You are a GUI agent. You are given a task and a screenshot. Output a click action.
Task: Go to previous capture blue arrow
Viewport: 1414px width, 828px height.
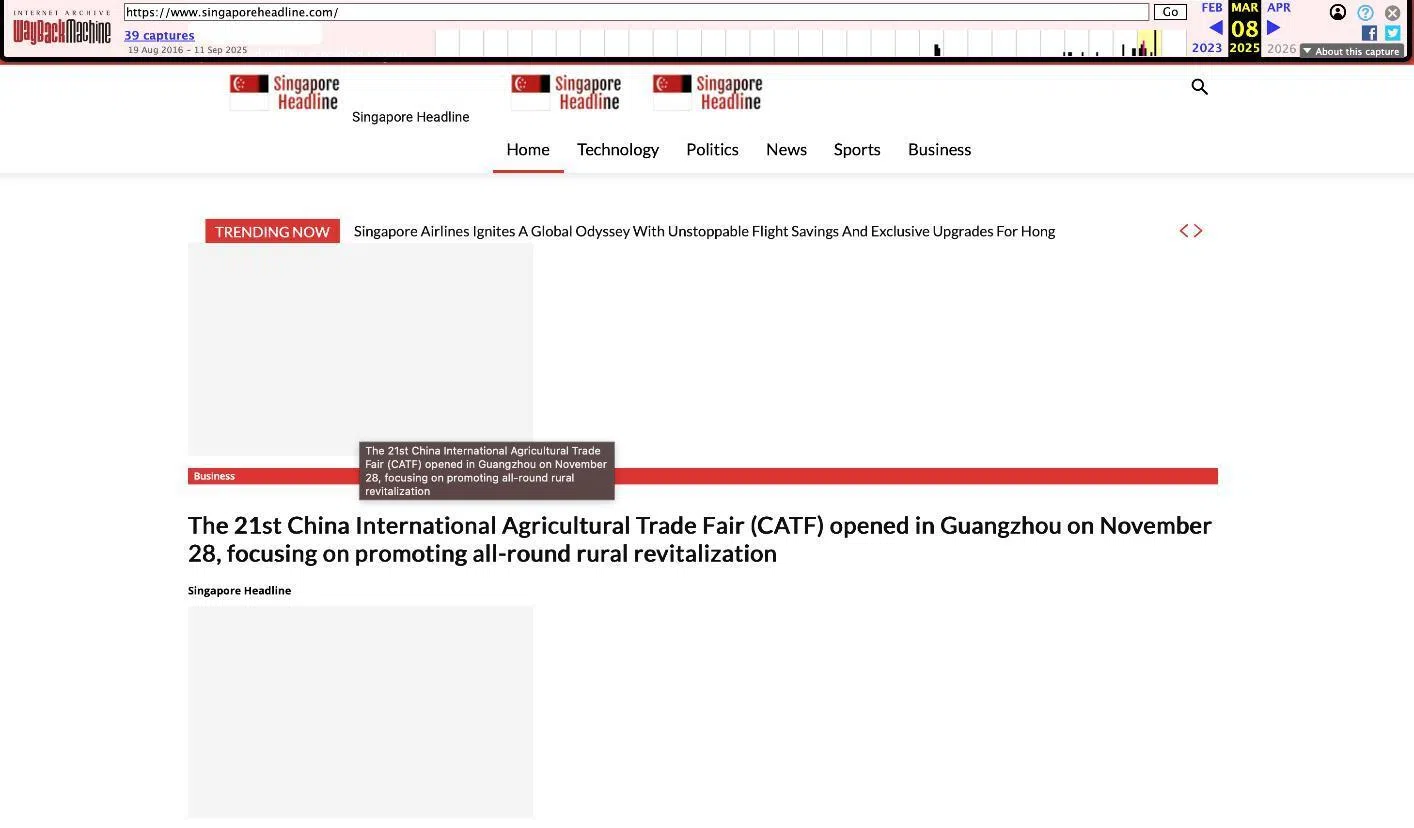1216,28
